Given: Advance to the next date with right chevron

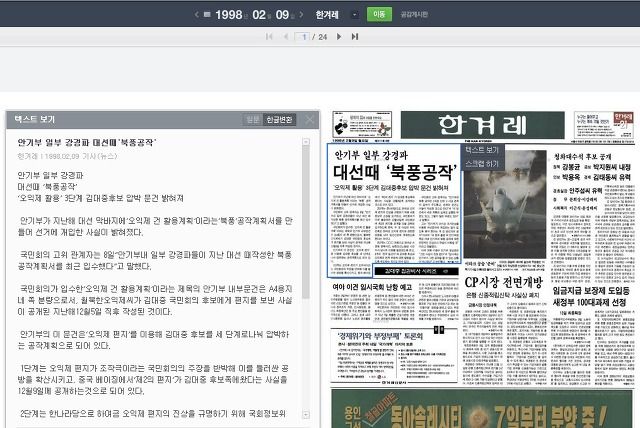Looking at the screenshot, I should [301, 15].
